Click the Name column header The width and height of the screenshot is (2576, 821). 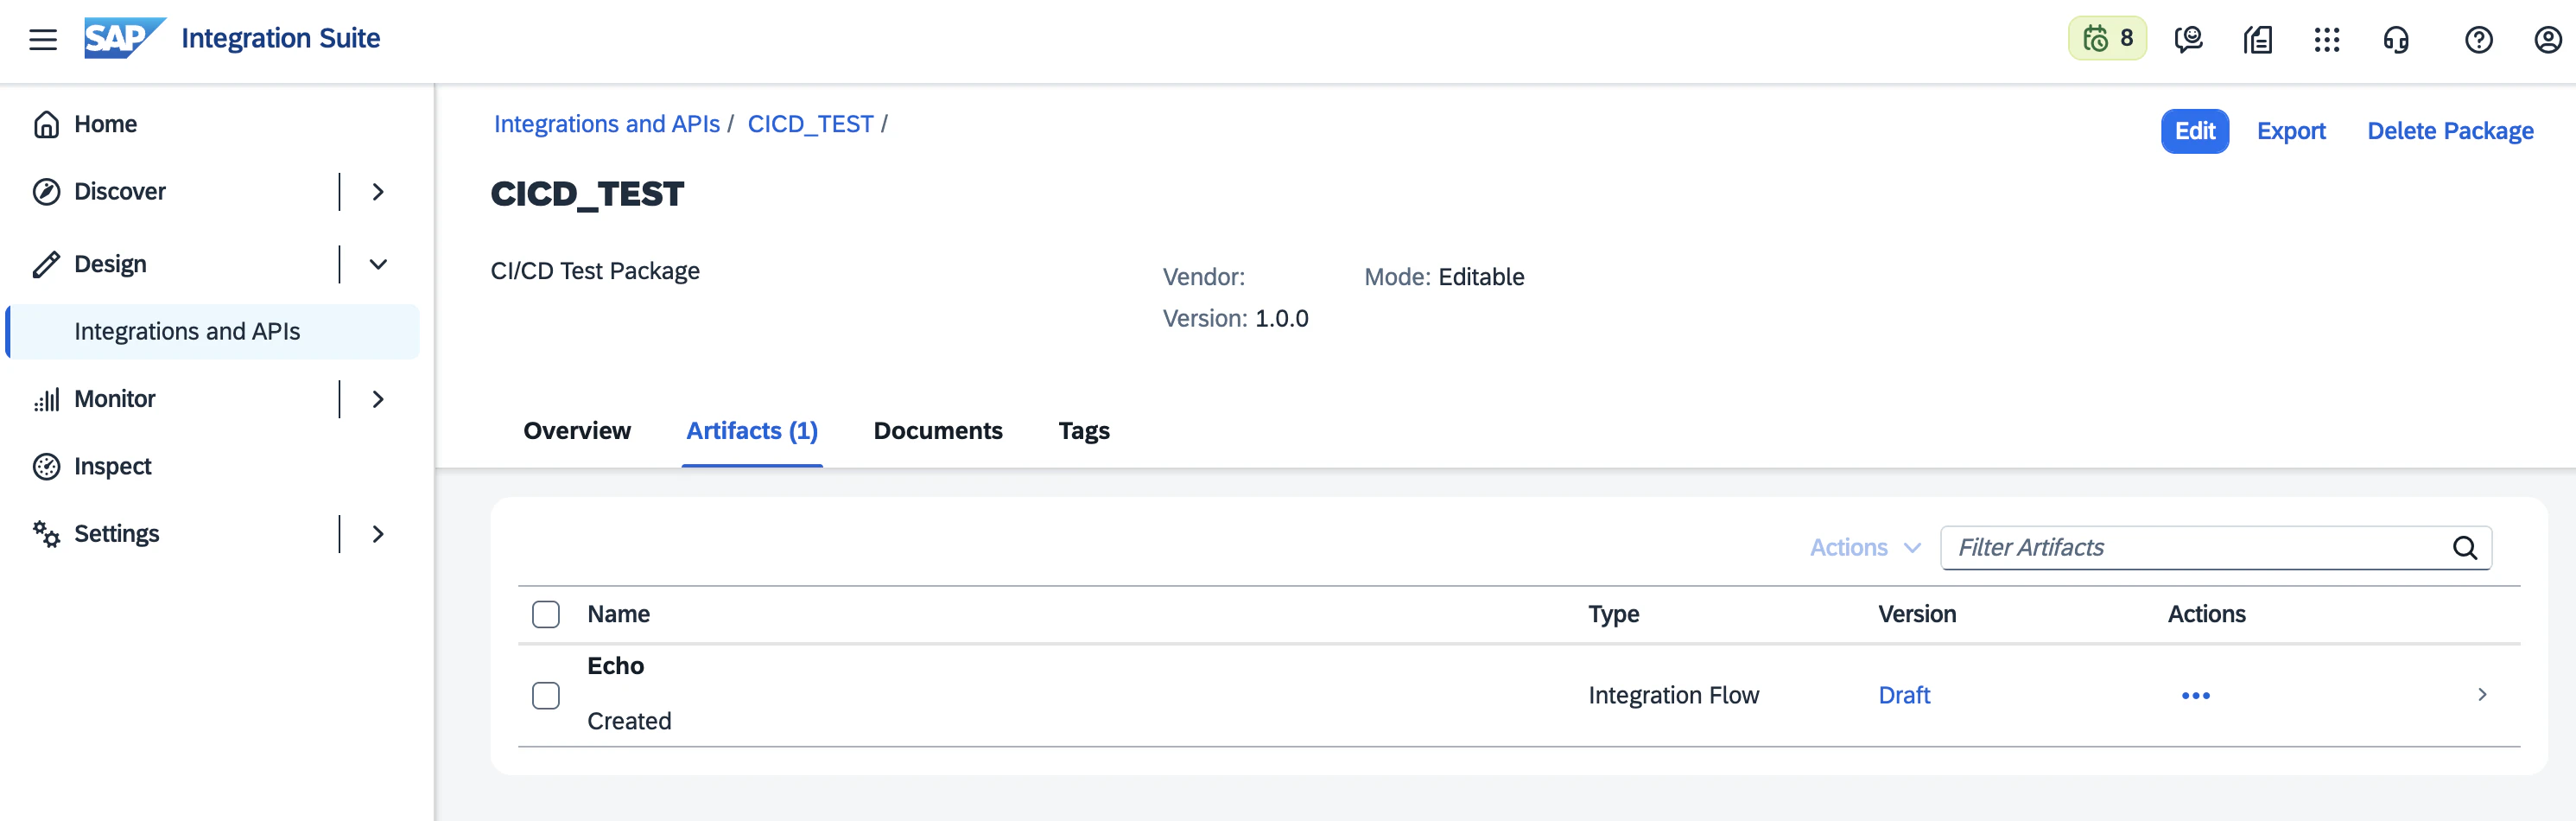pyautogui.click(x=618, y=614)
